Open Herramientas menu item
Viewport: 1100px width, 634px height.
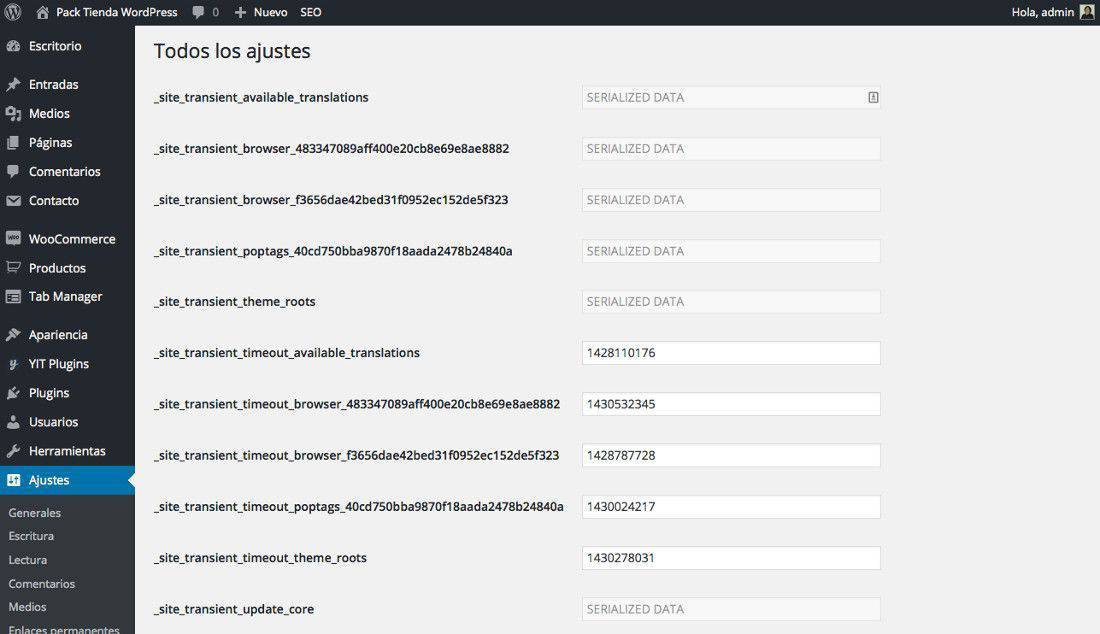[x=67, y=451]
